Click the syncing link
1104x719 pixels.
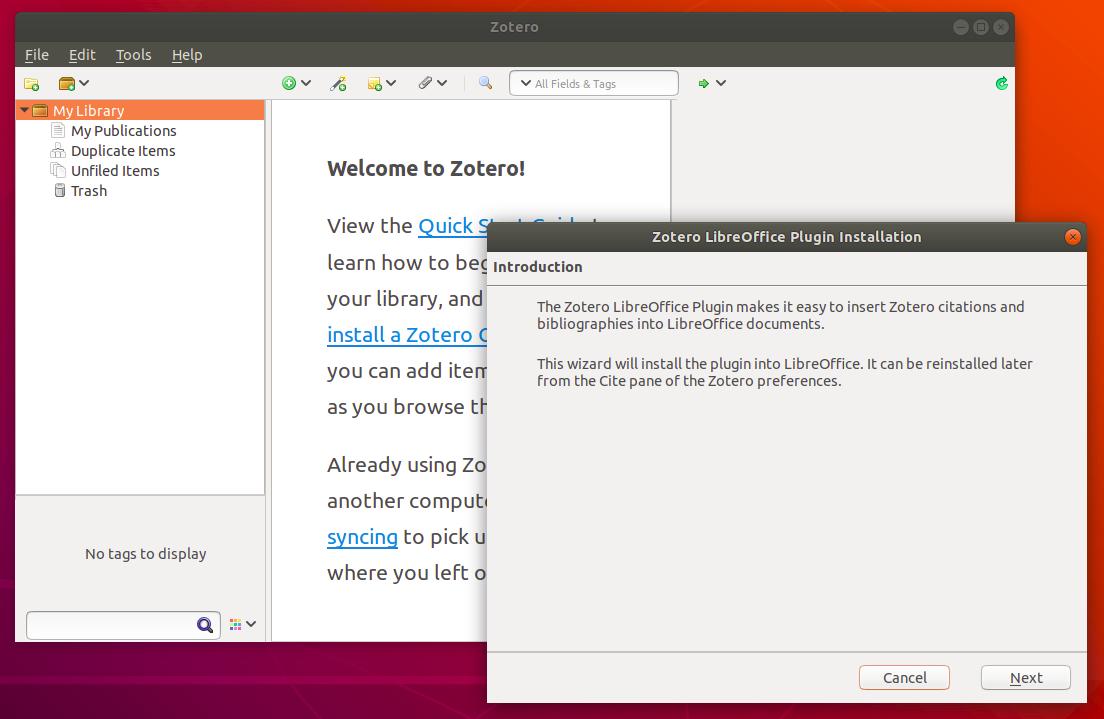tap(363, 537)
